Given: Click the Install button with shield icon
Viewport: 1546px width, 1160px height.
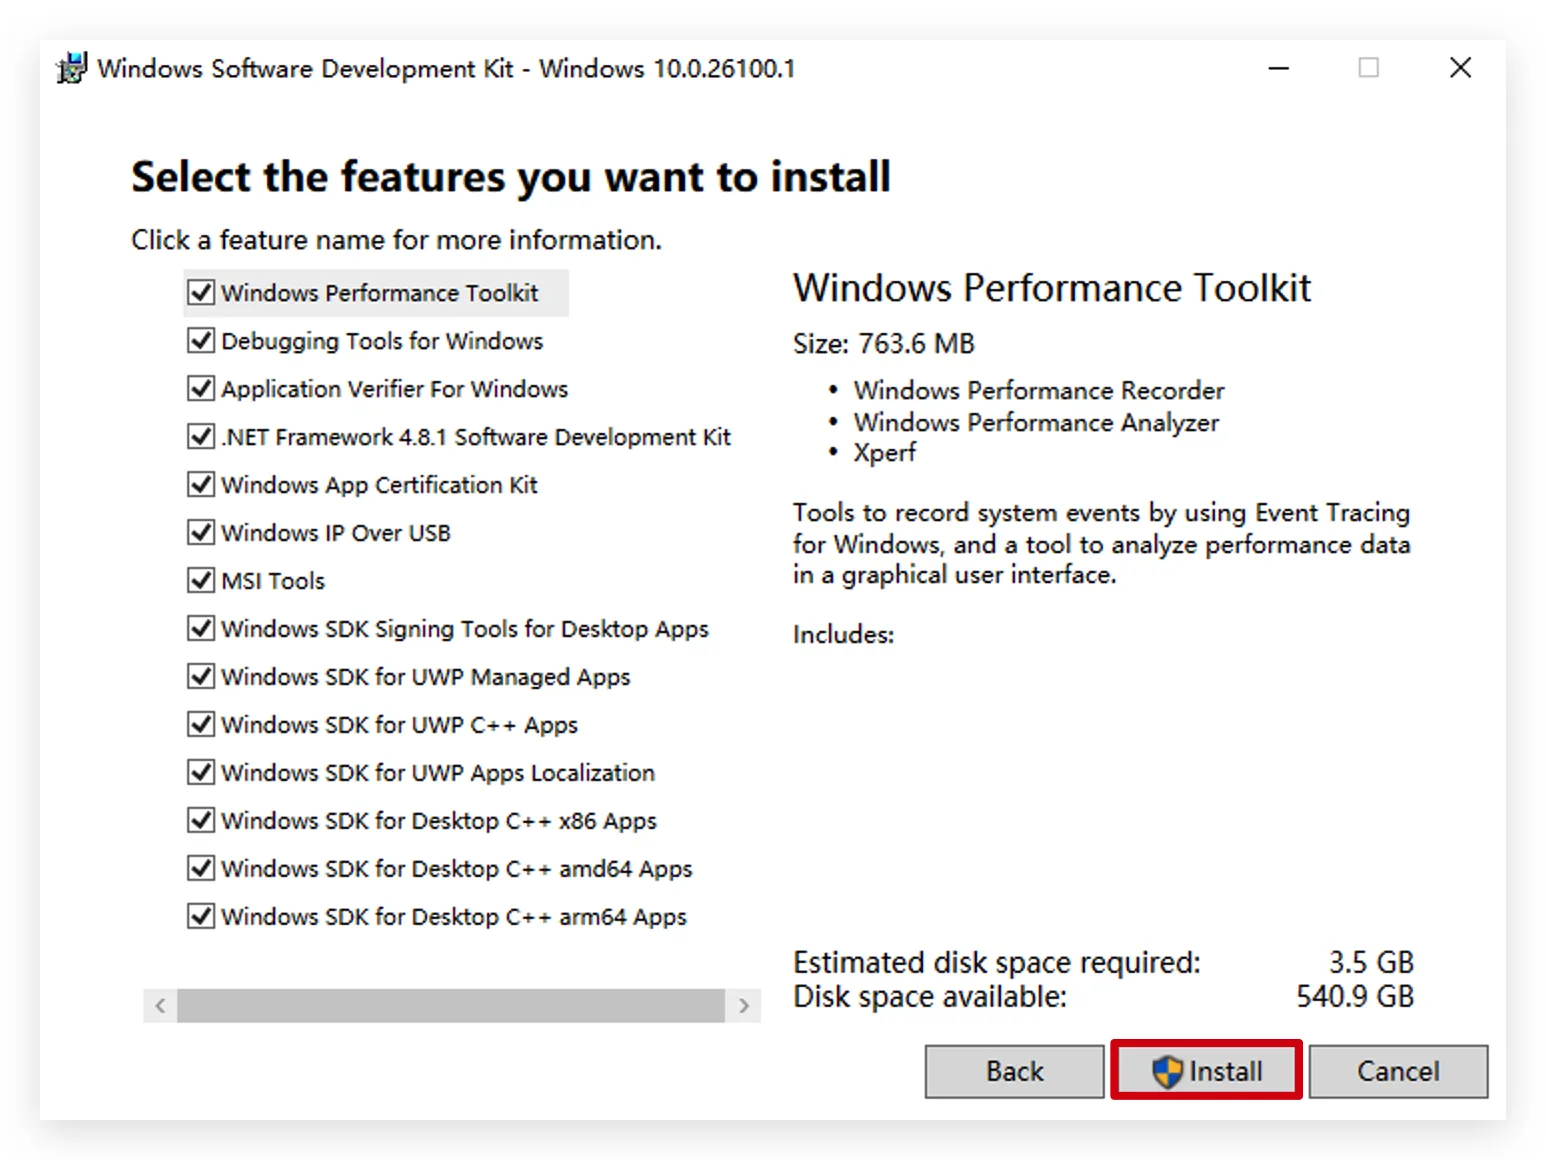Looking at the screenshot, I should pyautogui.click(x=1206, y=1071).
